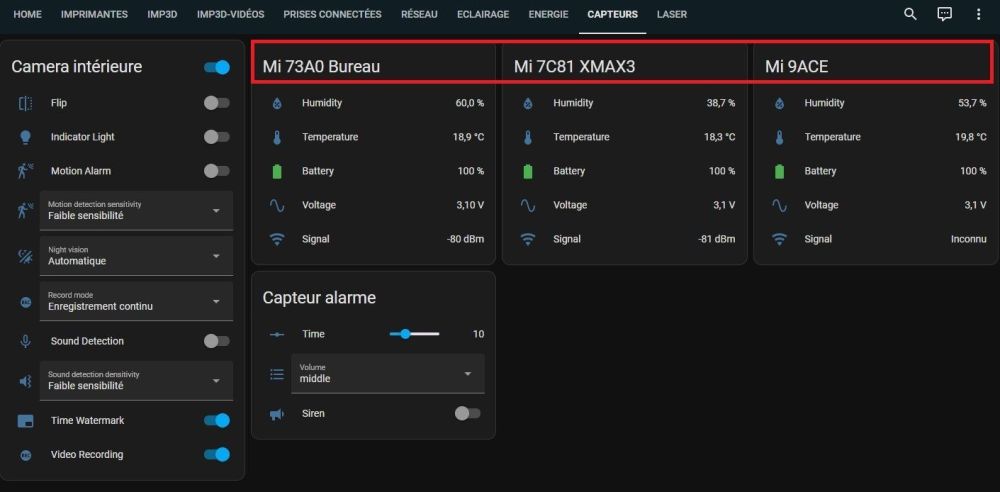Click the Volume list icon
The height and width of the screenshot is (492, 1000).
[277, 374]
